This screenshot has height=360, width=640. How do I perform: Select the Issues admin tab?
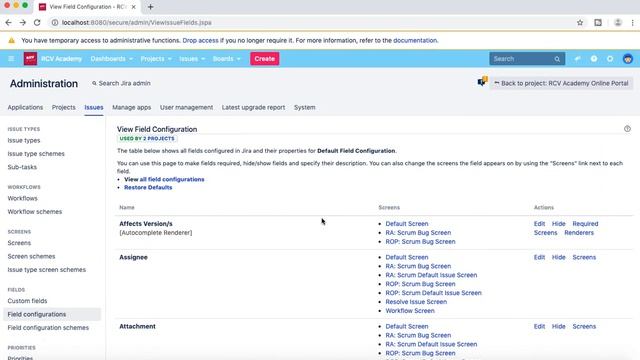[94, 107]
